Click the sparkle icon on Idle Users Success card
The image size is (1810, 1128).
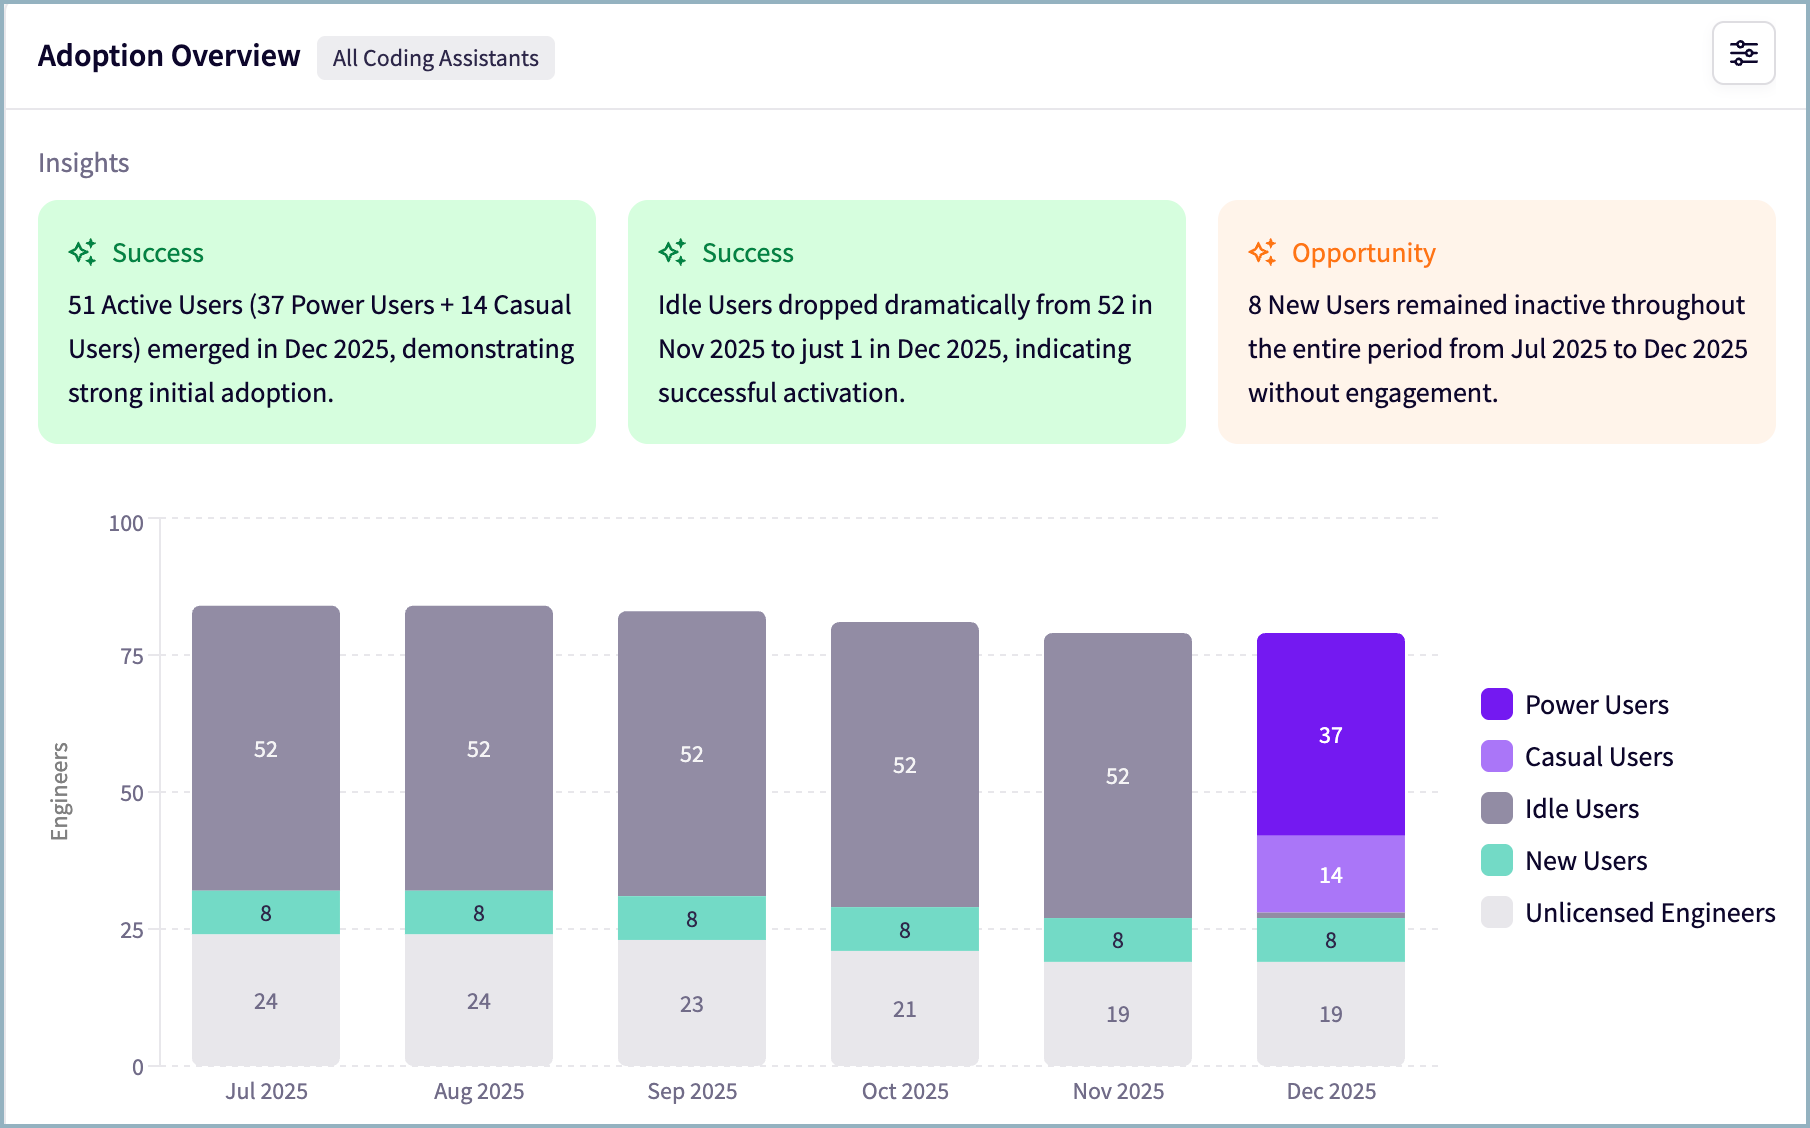click(673, 252)
